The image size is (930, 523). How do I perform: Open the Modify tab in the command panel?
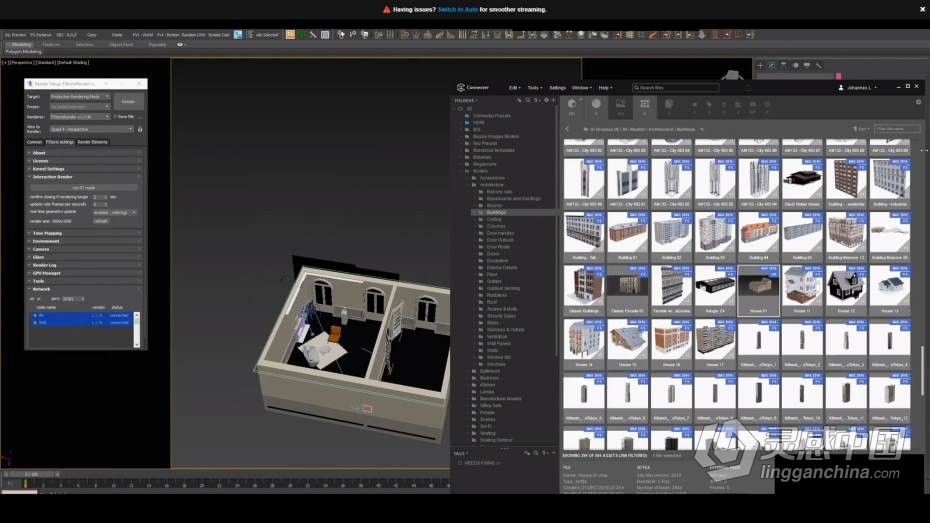(772, 65)
